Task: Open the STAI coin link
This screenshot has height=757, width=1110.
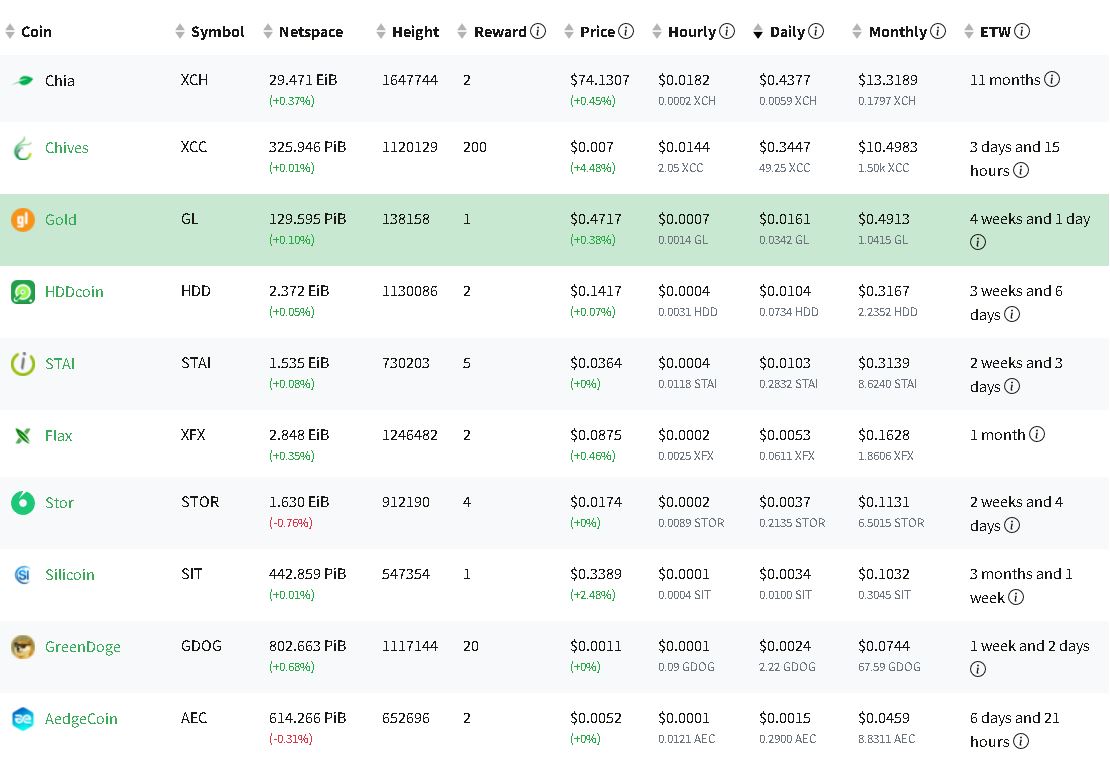Action: 60,364
